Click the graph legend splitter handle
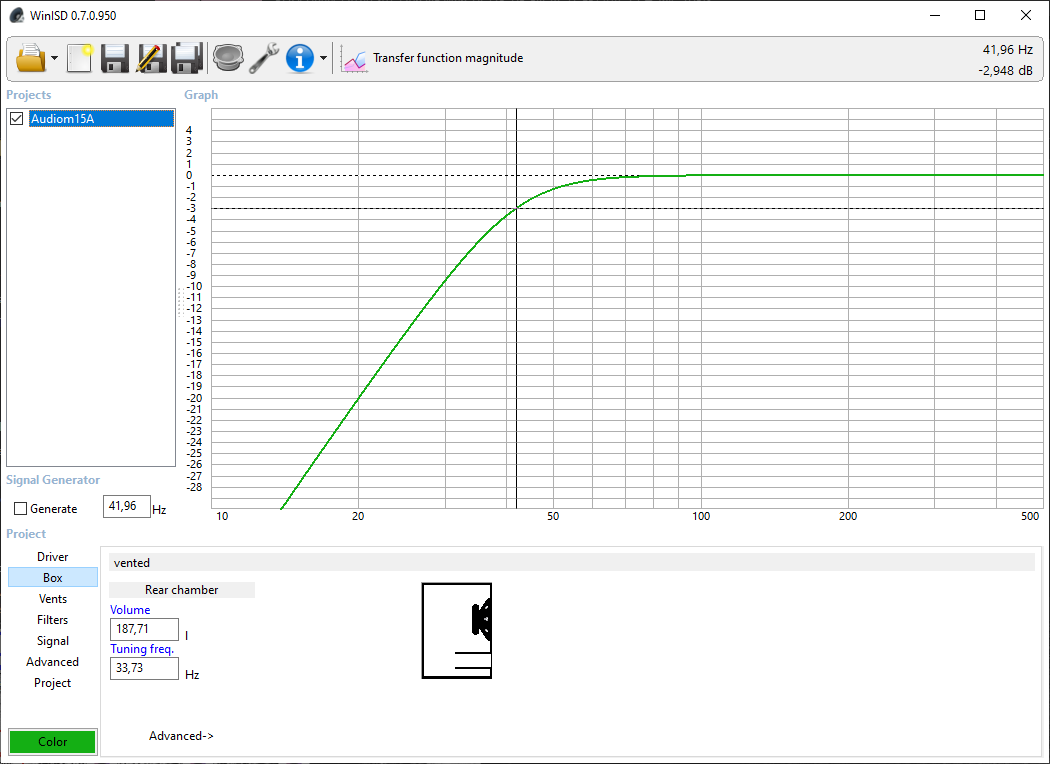Screen dimensions: 1050x764 (x=180, y=302)
